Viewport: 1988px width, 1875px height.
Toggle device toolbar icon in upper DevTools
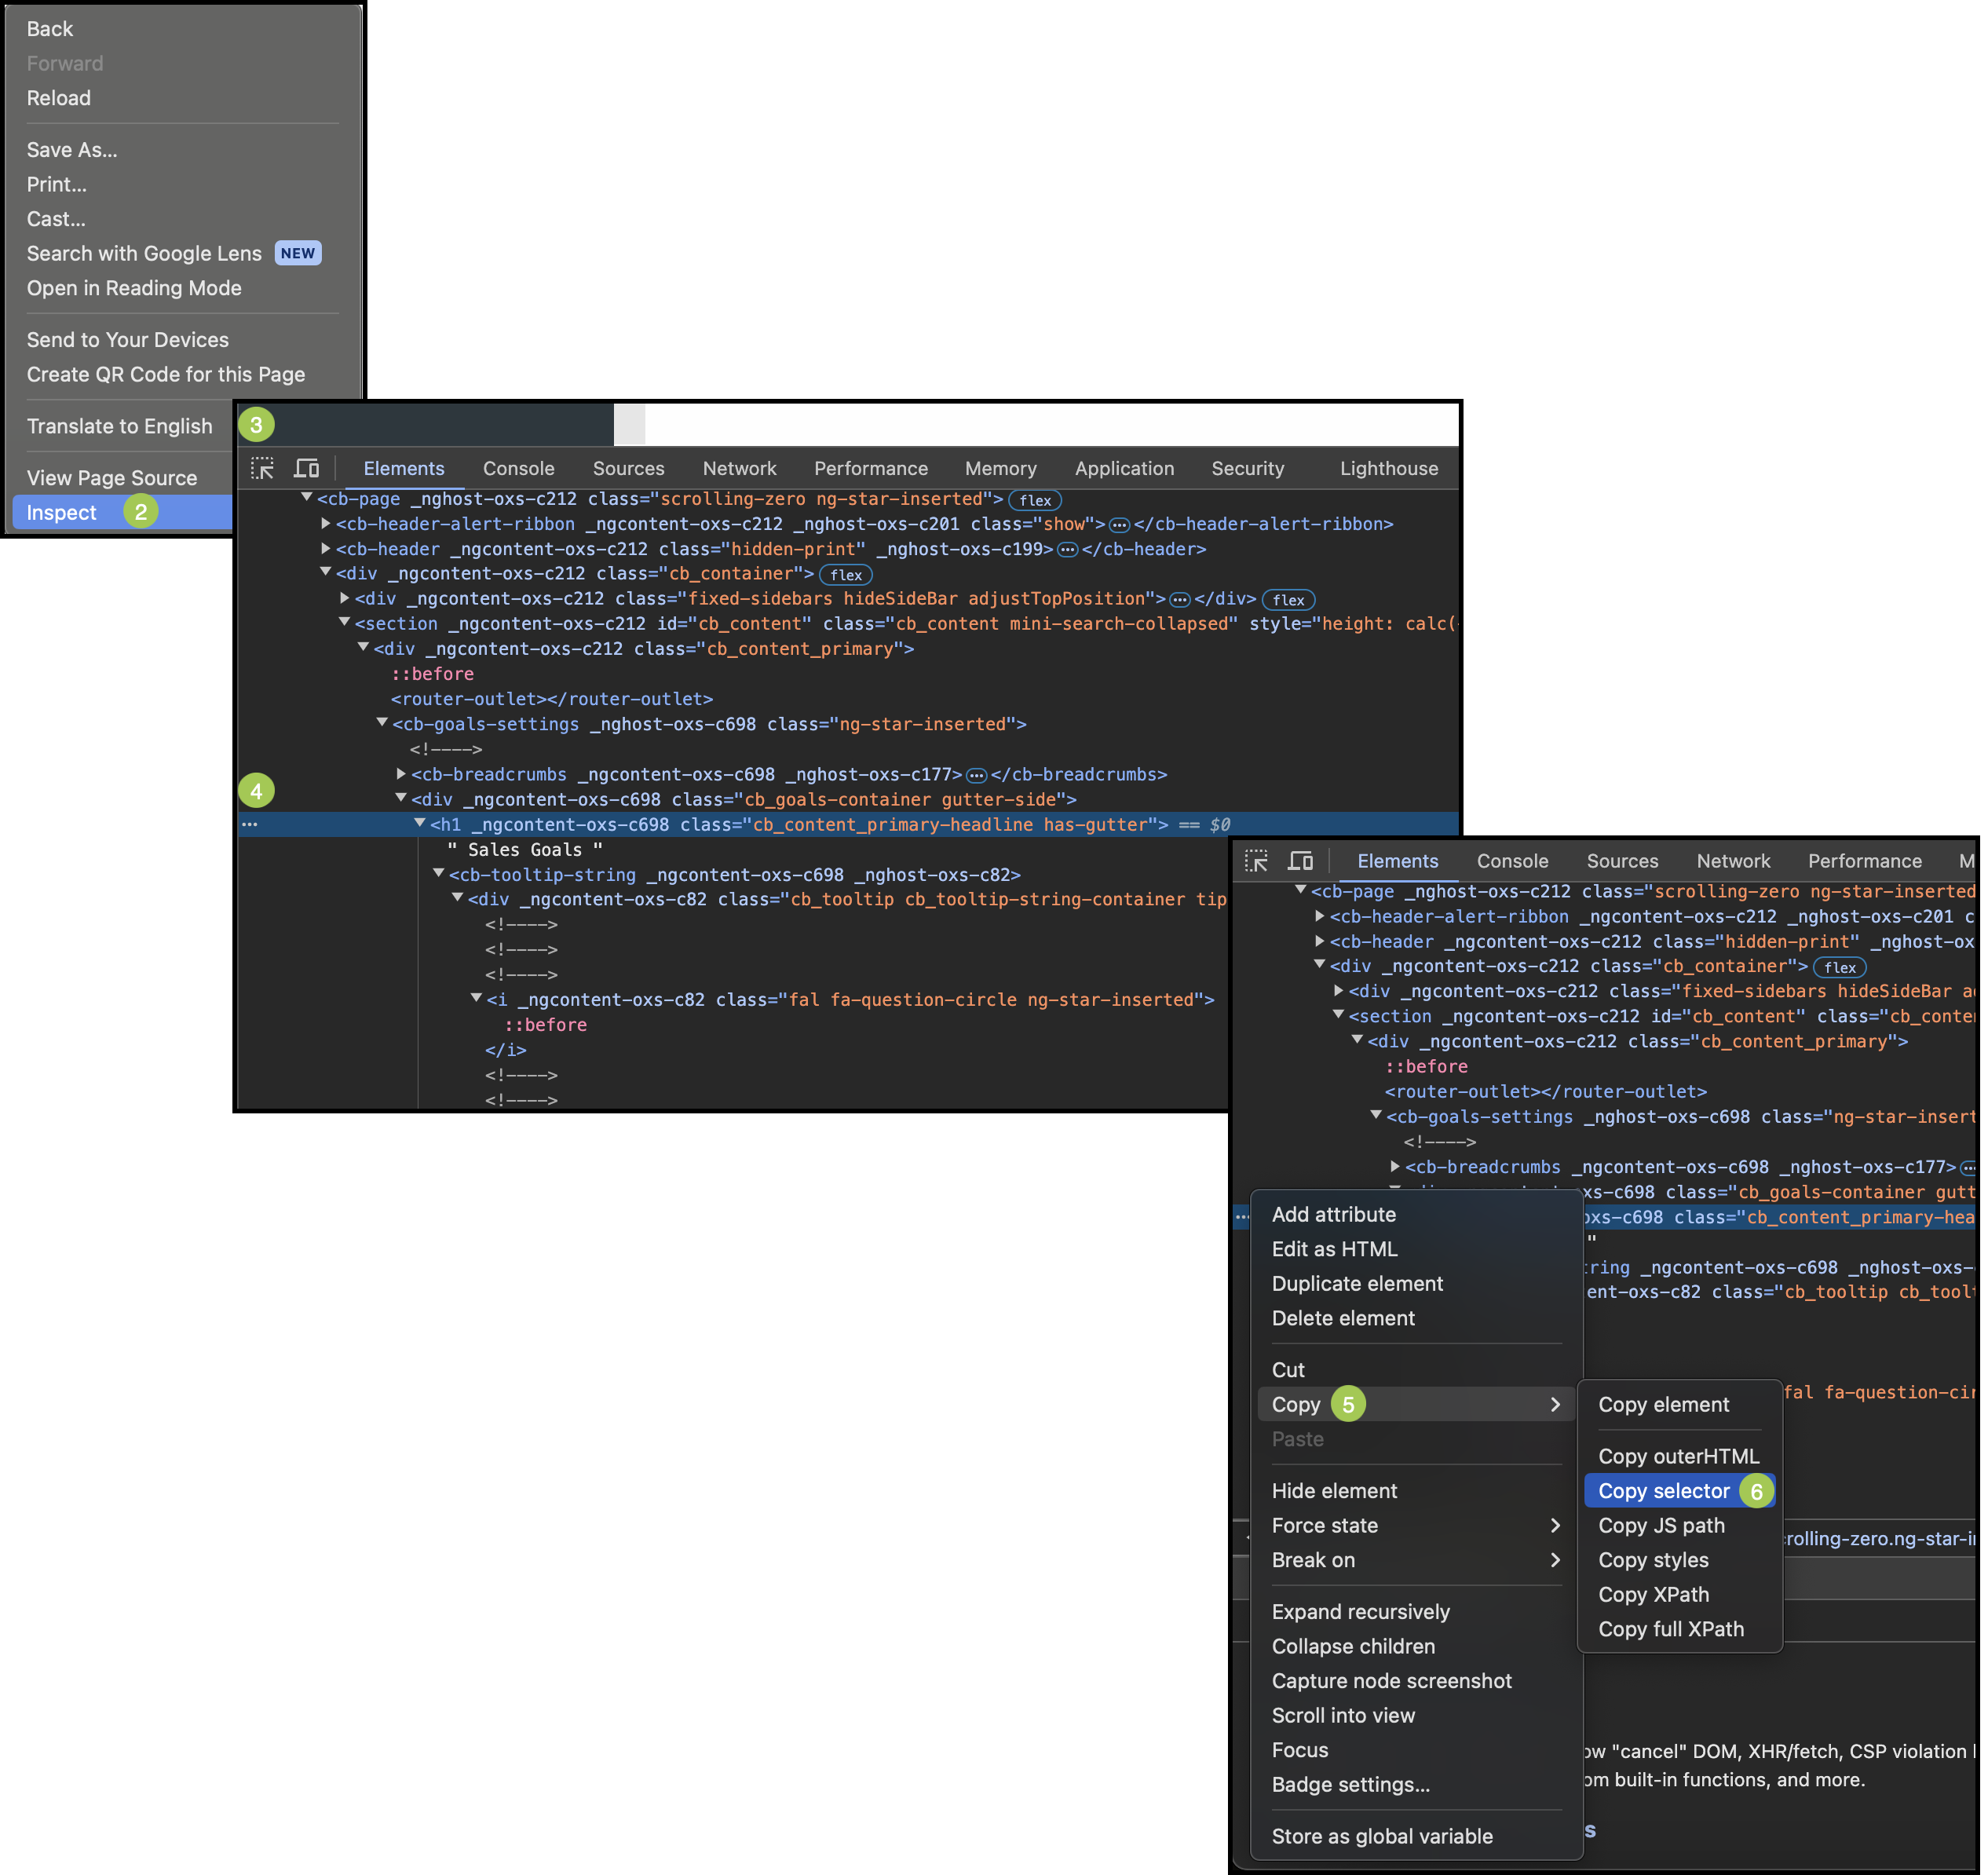[306, 468]
